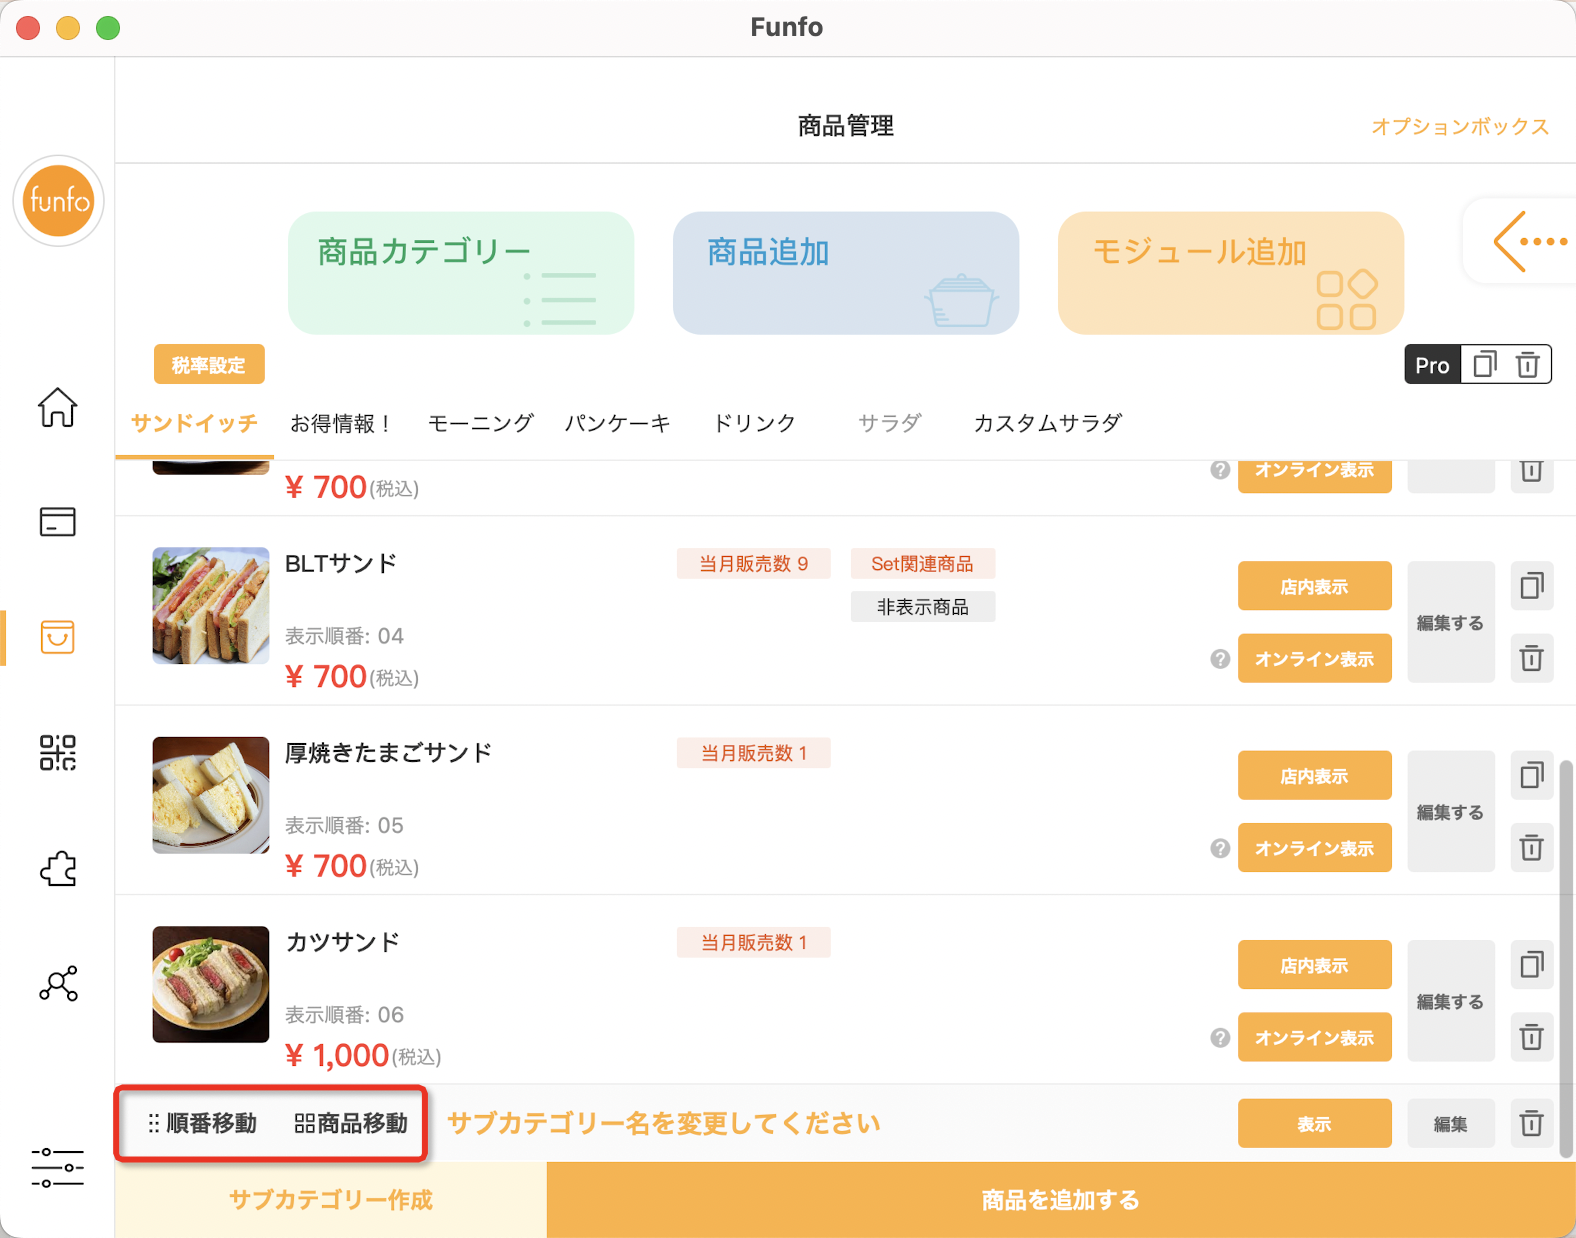The height and width of the screenshot is (1238, 1576).
Task: Open help icon beside BLTサンド online display
Action: [x=1219, y=659]
